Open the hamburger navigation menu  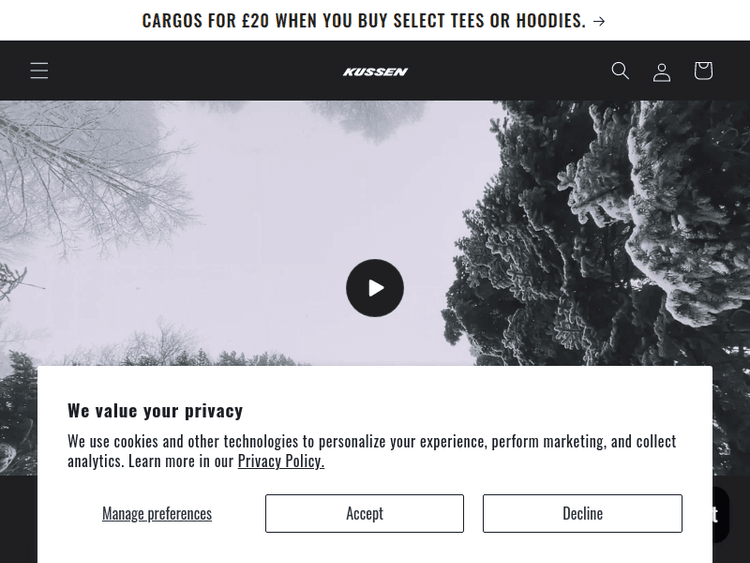(39, 71)
